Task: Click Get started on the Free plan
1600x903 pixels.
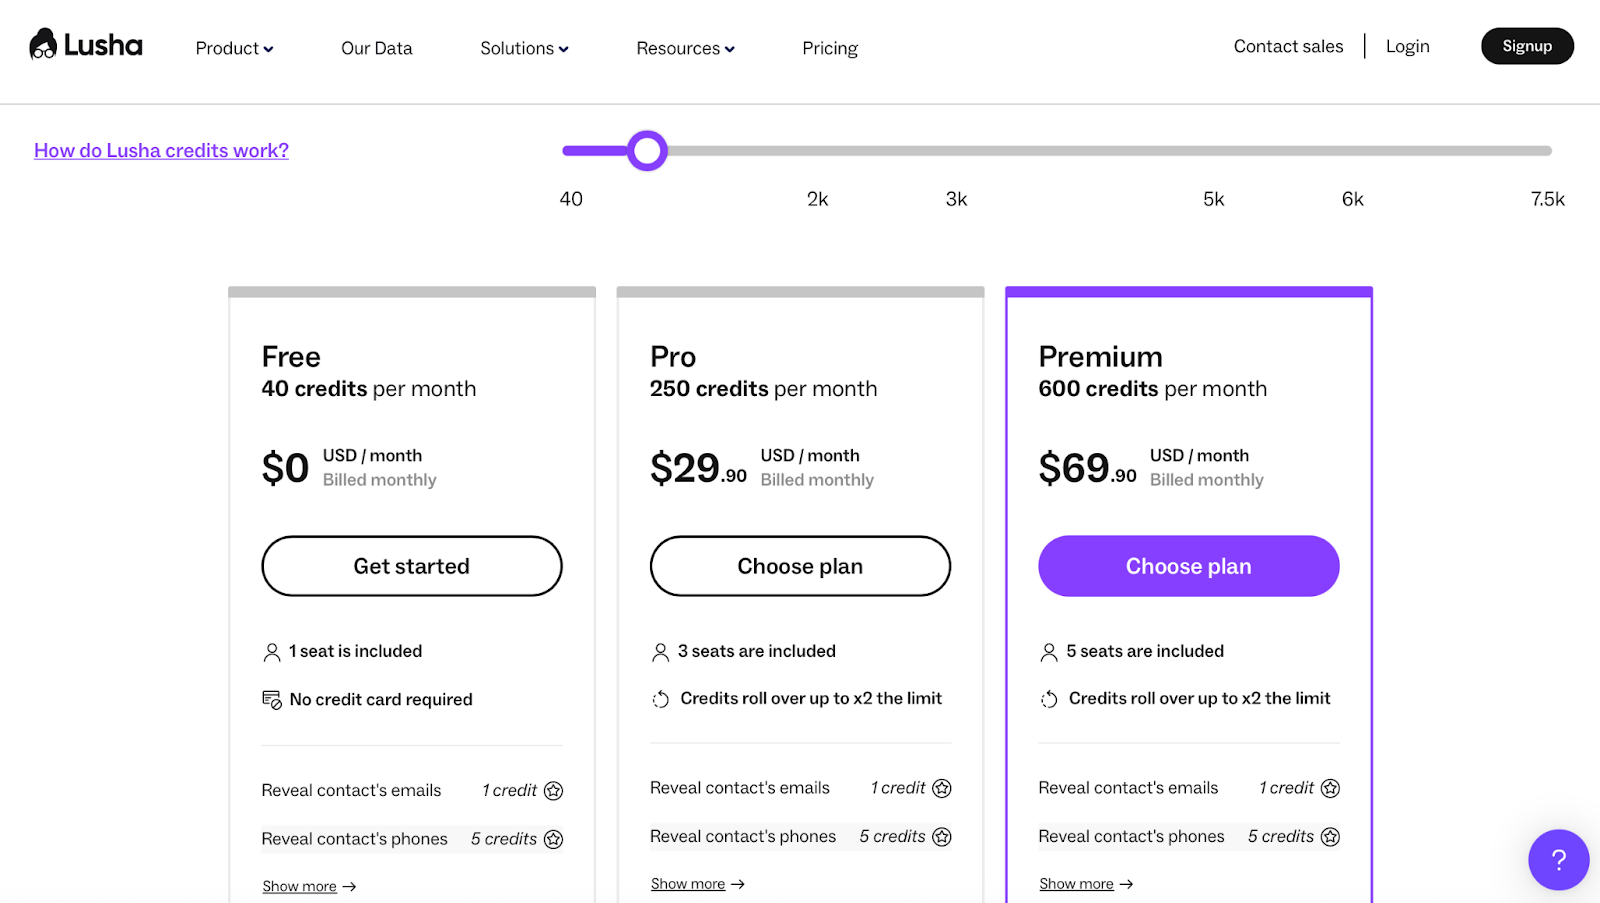Action: [x=411, y=566]
